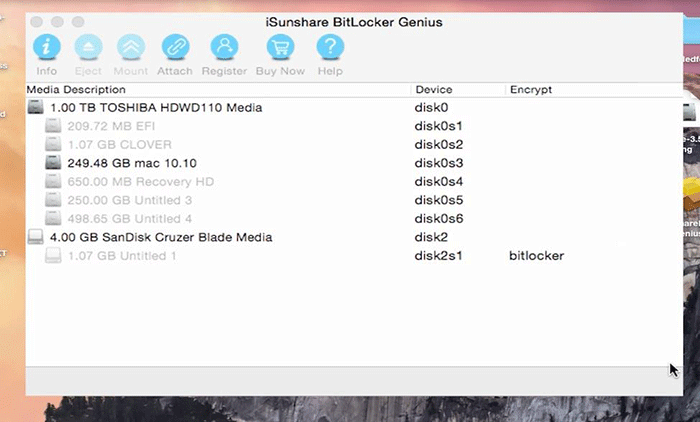
Task: Select the SanDisk Cruzer Blade drive icon
Action: [35, 237]
